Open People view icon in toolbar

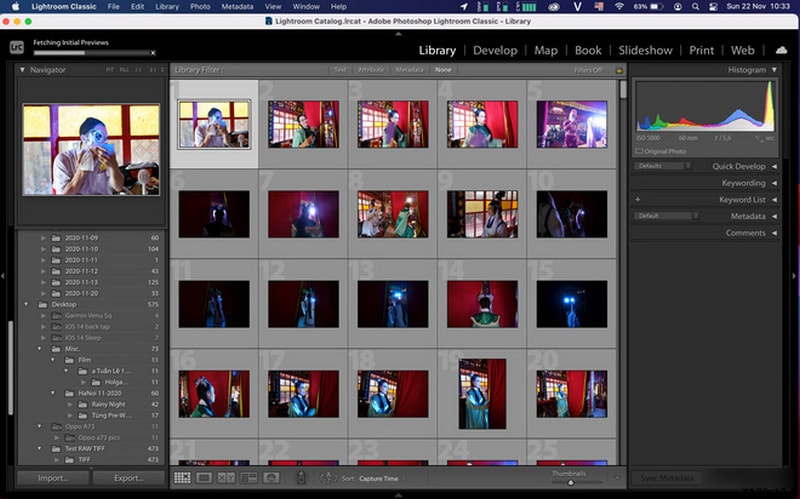270,478
